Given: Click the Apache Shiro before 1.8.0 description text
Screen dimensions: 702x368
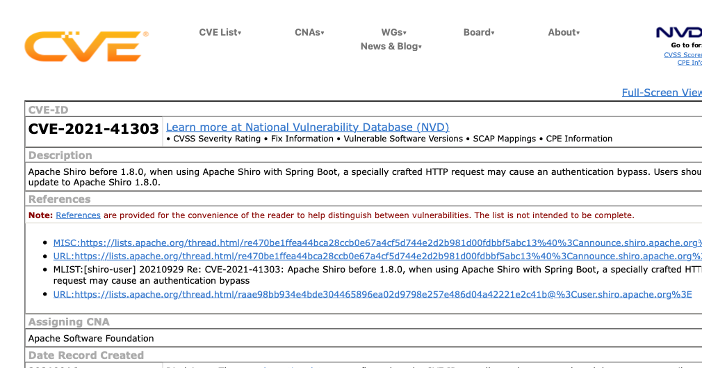Looking at the screenshot, I should coord(365,177).
